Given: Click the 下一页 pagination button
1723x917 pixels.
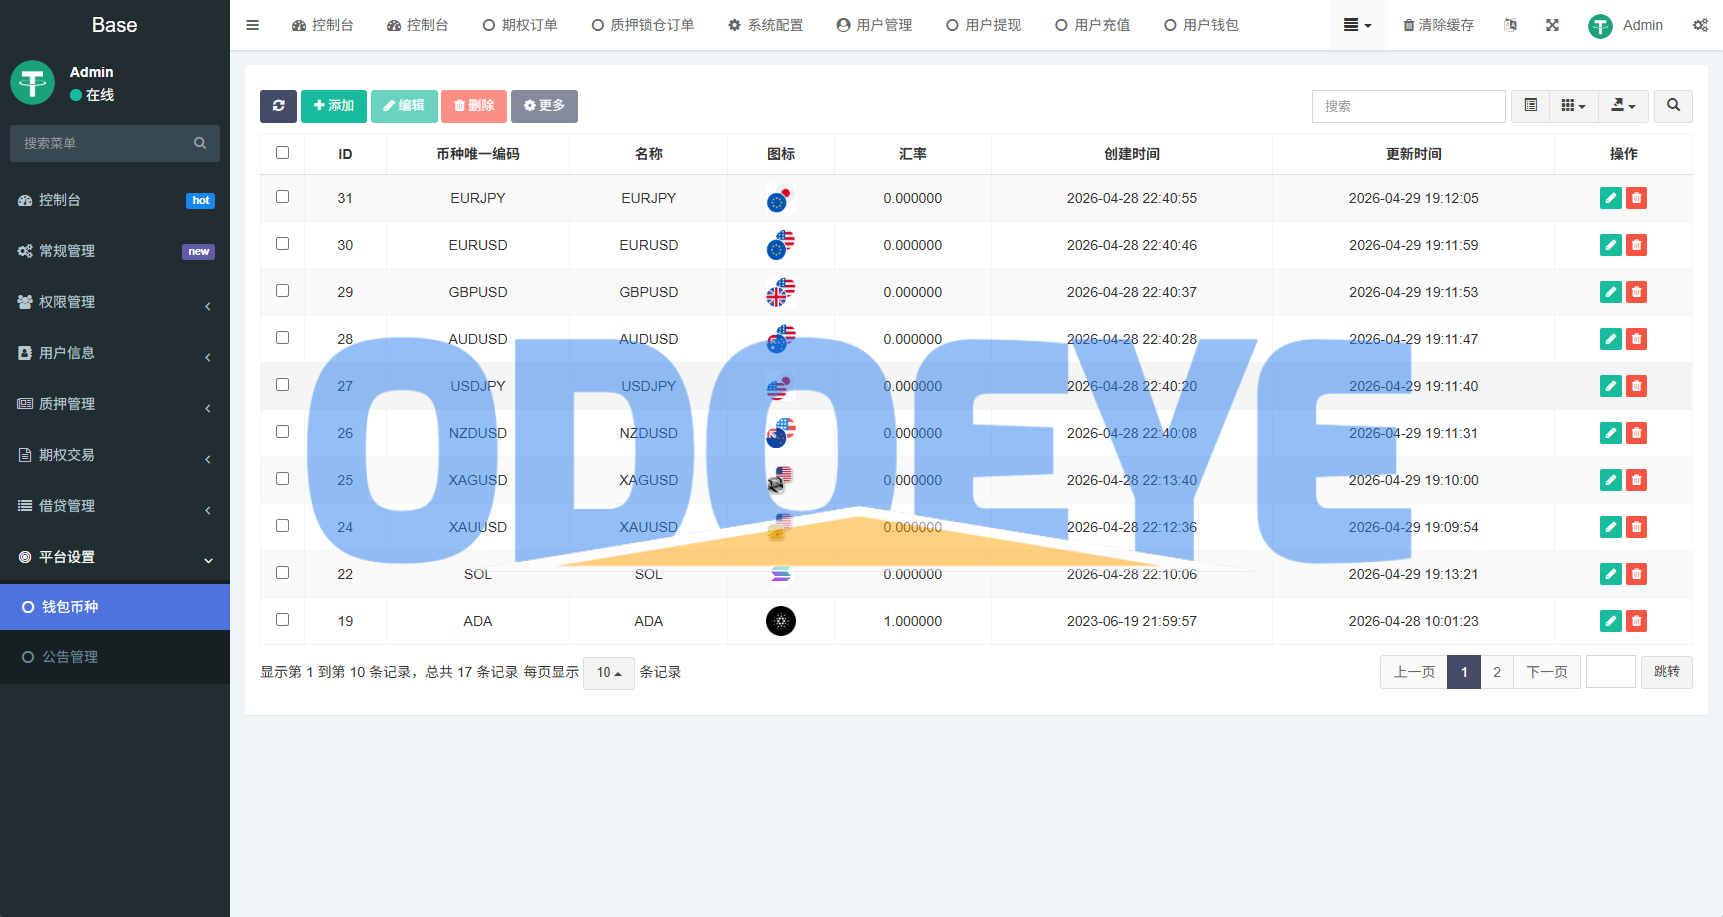Looking at the screenshot, I should (x=1547, y=672).
